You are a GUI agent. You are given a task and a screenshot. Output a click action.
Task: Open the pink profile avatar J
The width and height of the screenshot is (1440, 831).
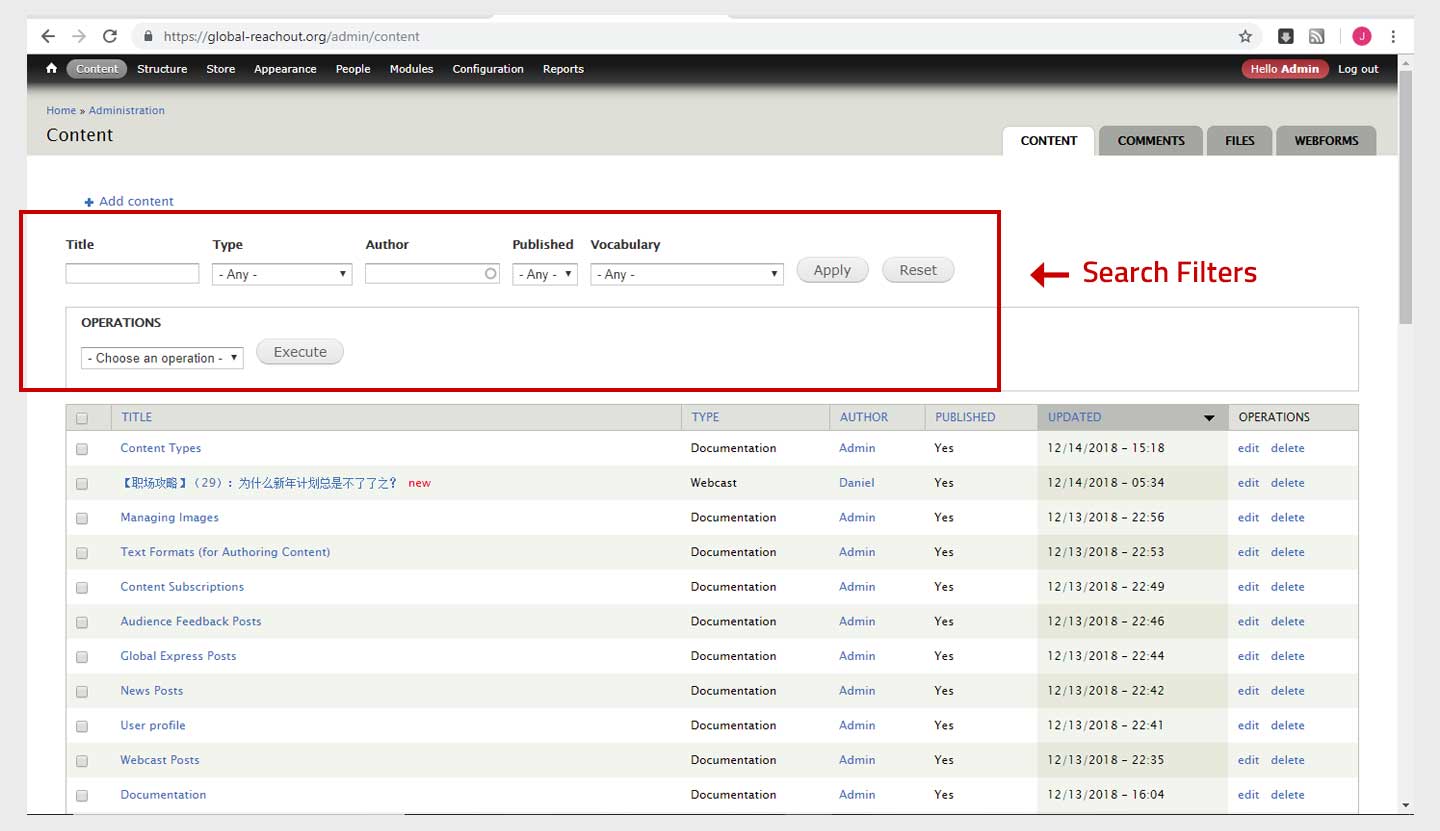(1361, 36)
